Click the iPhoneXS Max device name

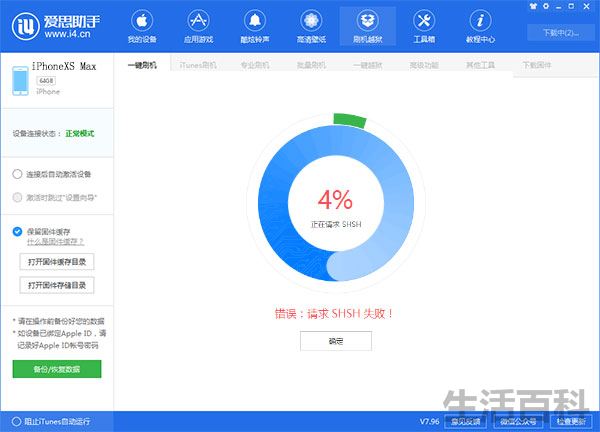click(x=64, y=66)
